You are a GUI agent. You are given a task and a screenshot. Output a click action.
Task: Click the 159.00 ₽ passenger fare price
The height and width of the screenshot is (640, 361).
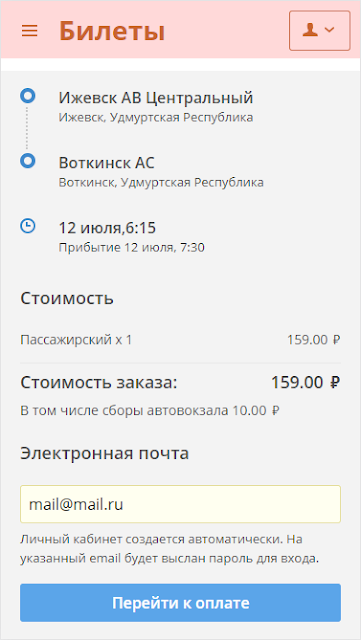point(314,340)
